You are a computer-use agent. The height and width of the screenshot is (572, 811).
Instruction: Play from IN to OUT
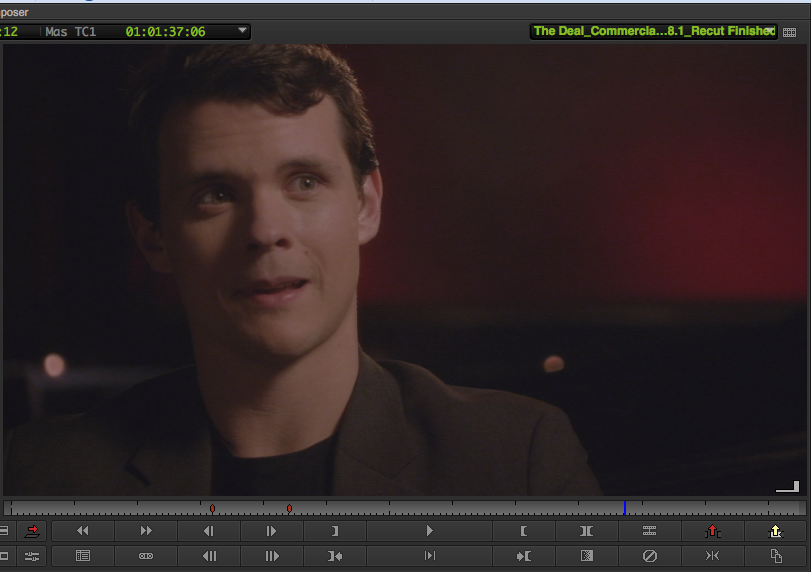pyautogui.click(x=429, y=556)
